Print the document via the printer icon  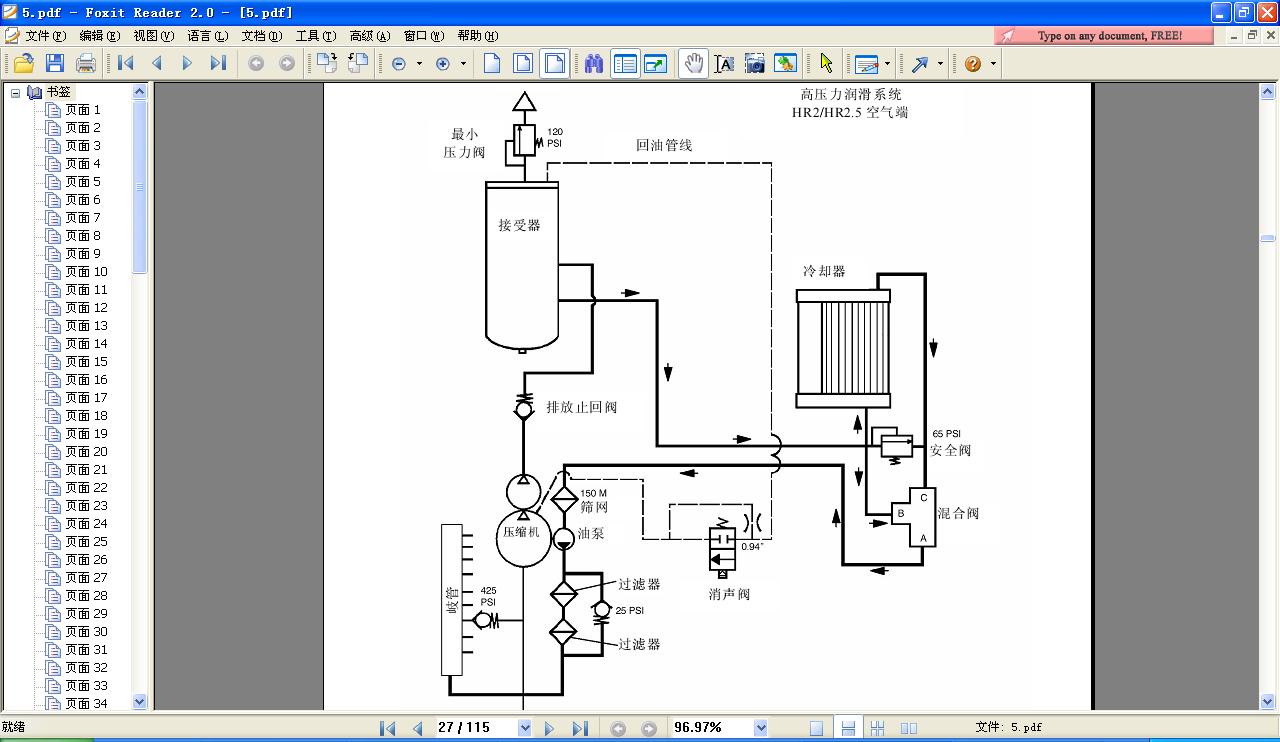pyautogui.click(x=85, y=63)
